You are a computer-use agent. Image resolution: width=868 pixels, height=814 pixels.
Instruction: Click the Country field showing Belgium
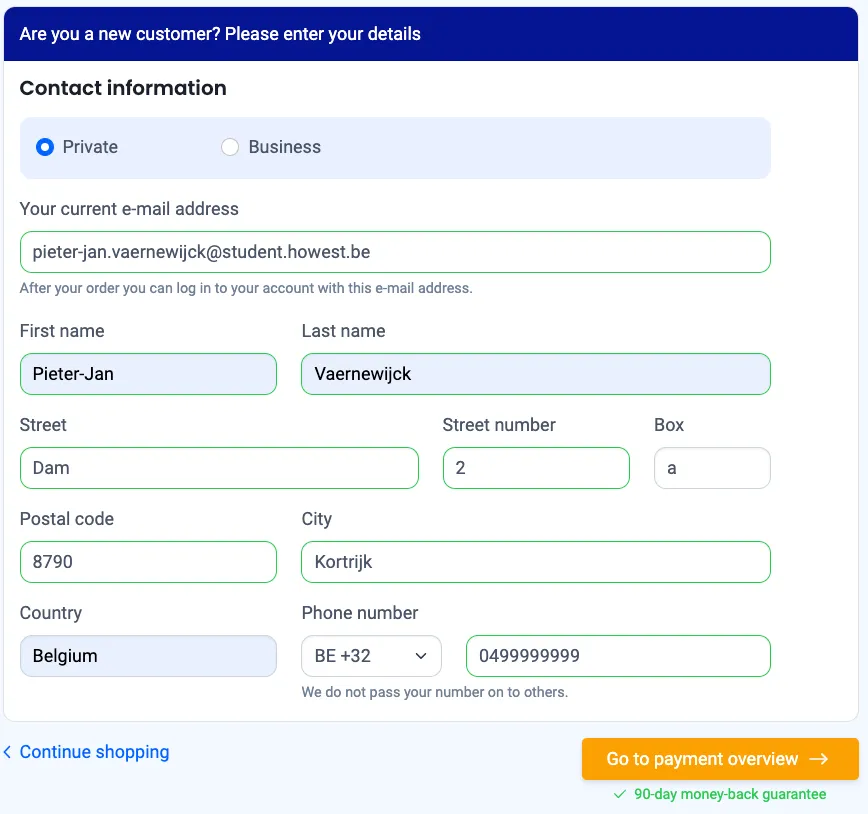pos(148,656)
